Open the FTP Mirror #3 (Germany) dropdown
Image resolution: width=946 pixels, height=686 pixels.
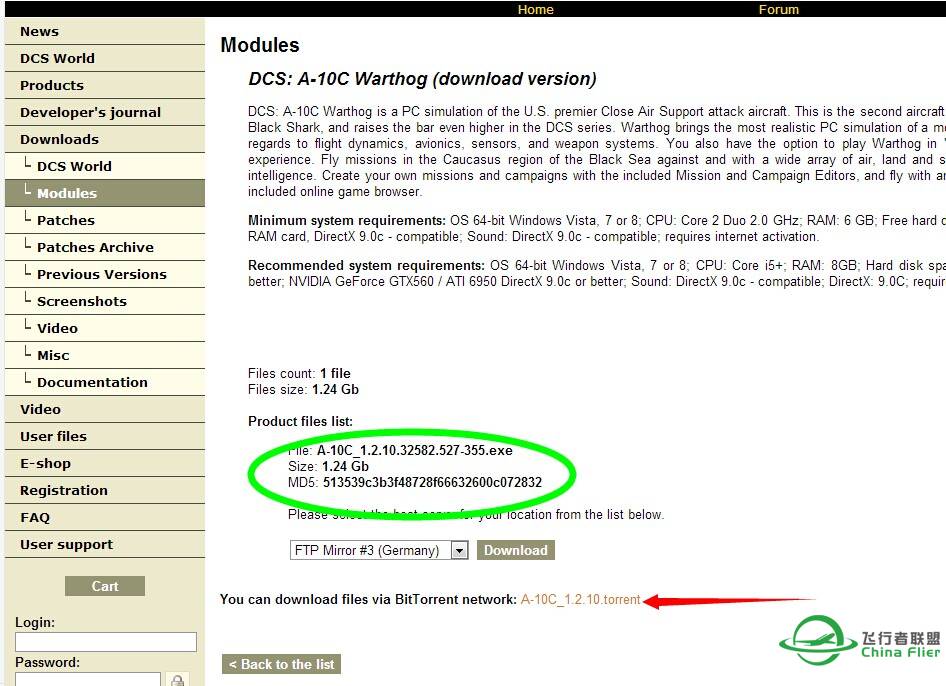[x=379, y=550]
